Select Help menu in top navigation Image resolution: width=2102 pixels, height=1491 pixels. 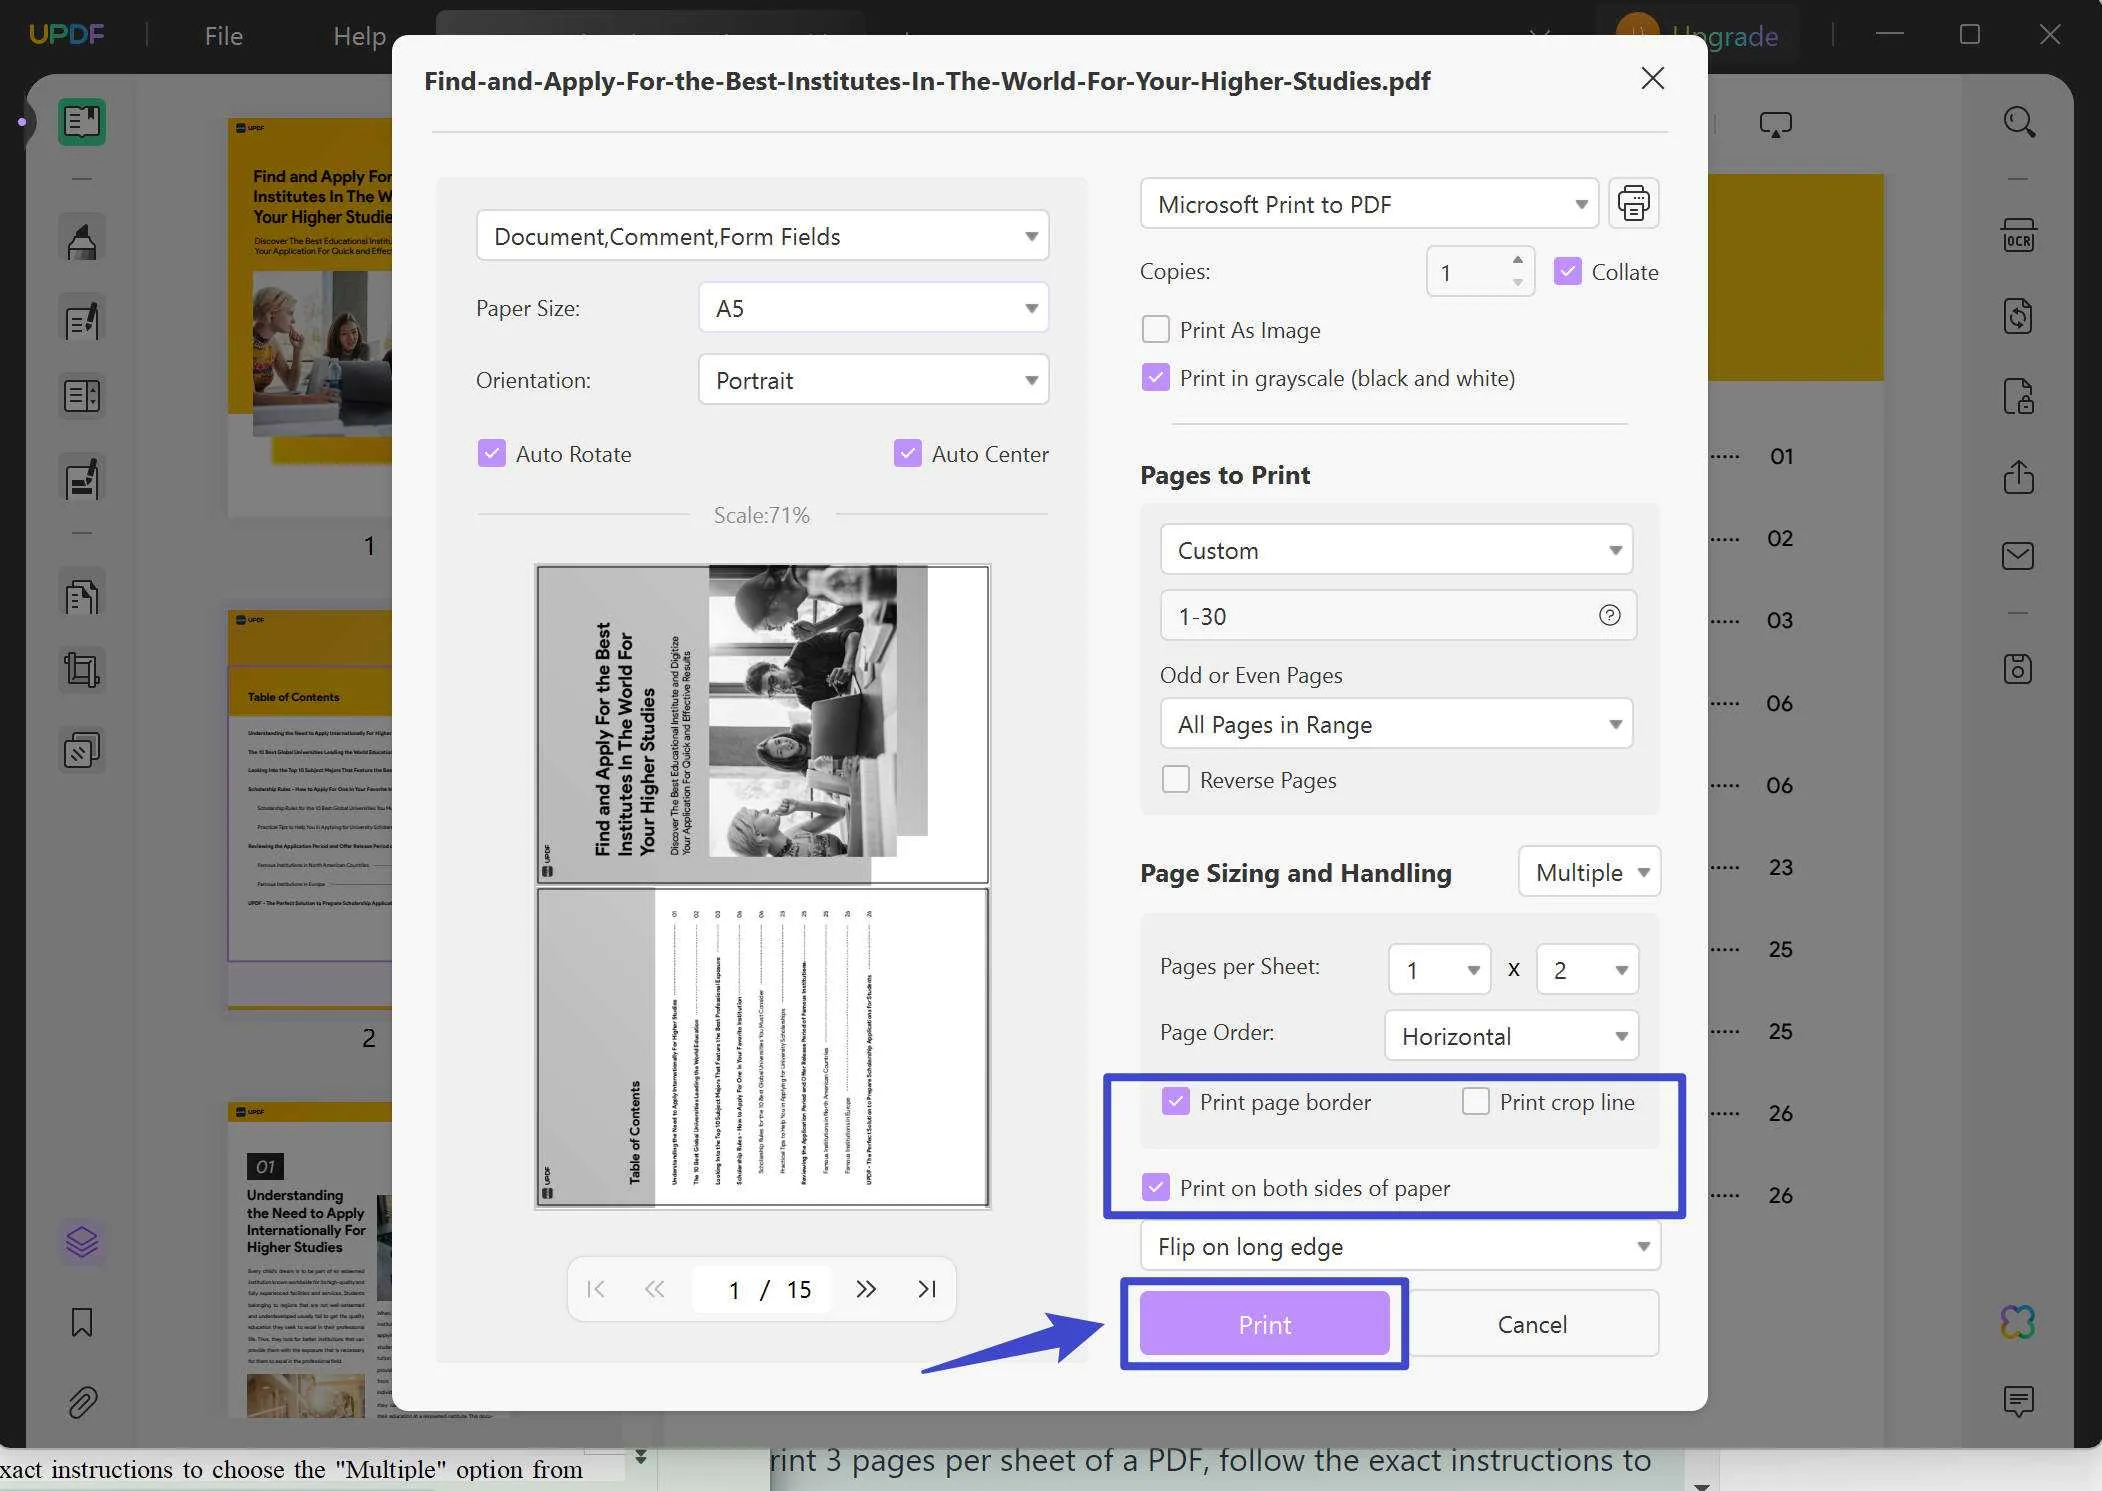click(x=360, y=34)
